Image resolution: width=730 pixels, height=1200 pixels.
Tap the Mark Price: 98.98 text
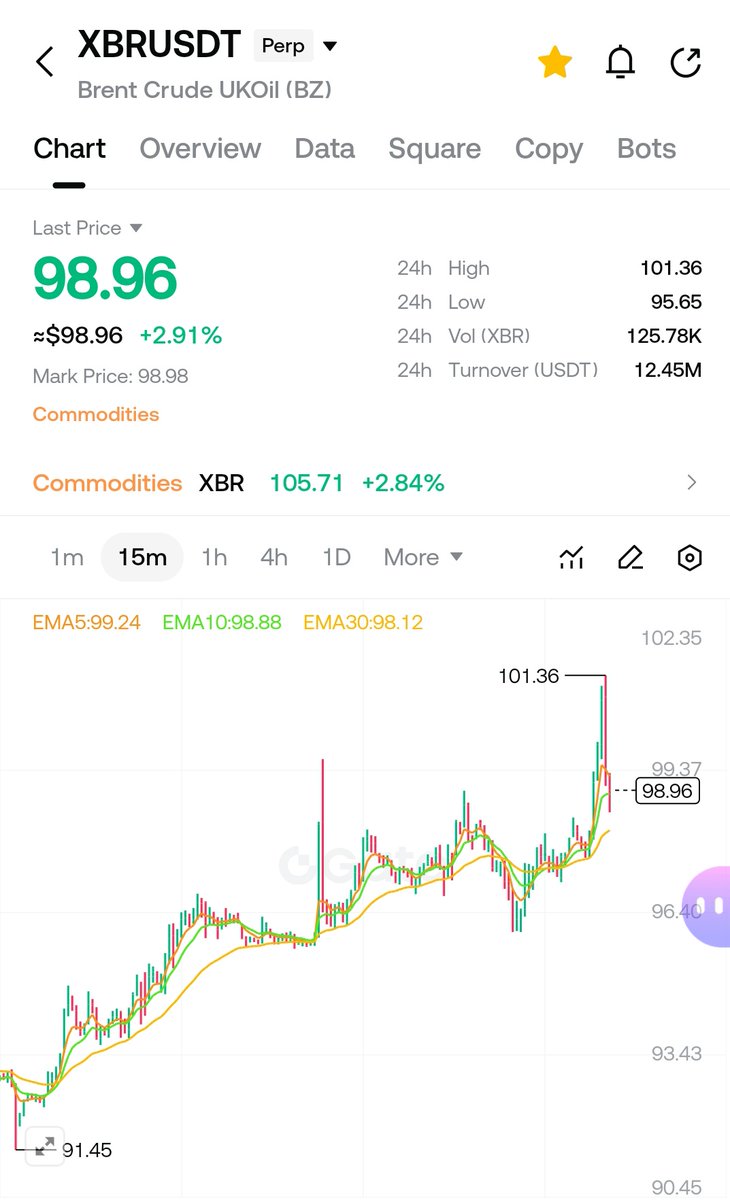pos(110,376)
